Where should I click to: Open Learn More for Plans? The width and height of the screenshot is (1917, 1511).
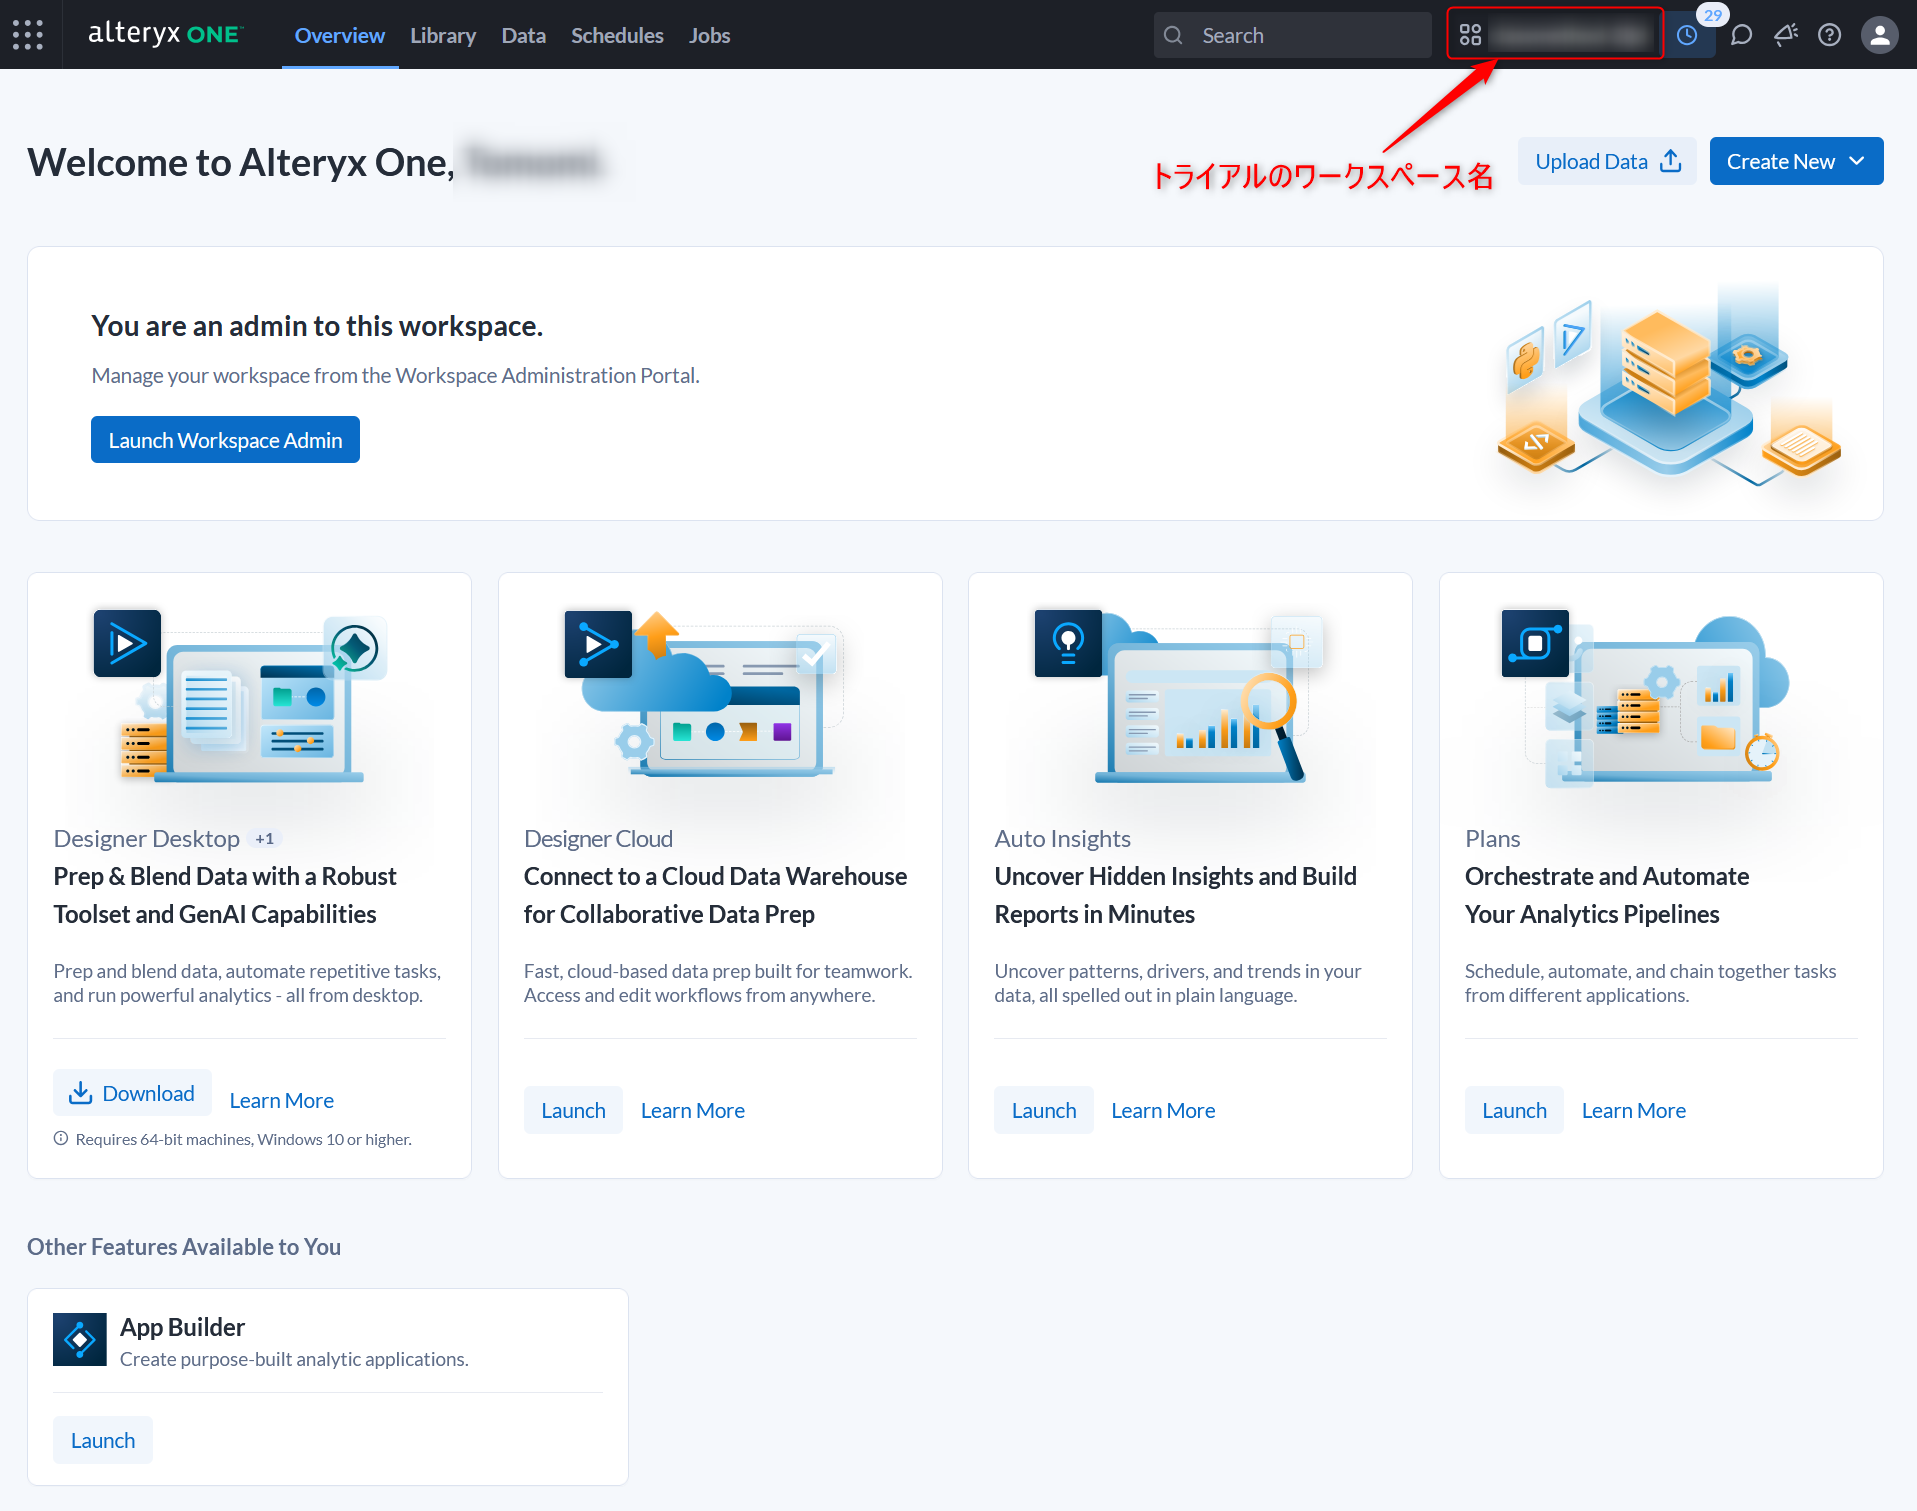point(1634,1110)
